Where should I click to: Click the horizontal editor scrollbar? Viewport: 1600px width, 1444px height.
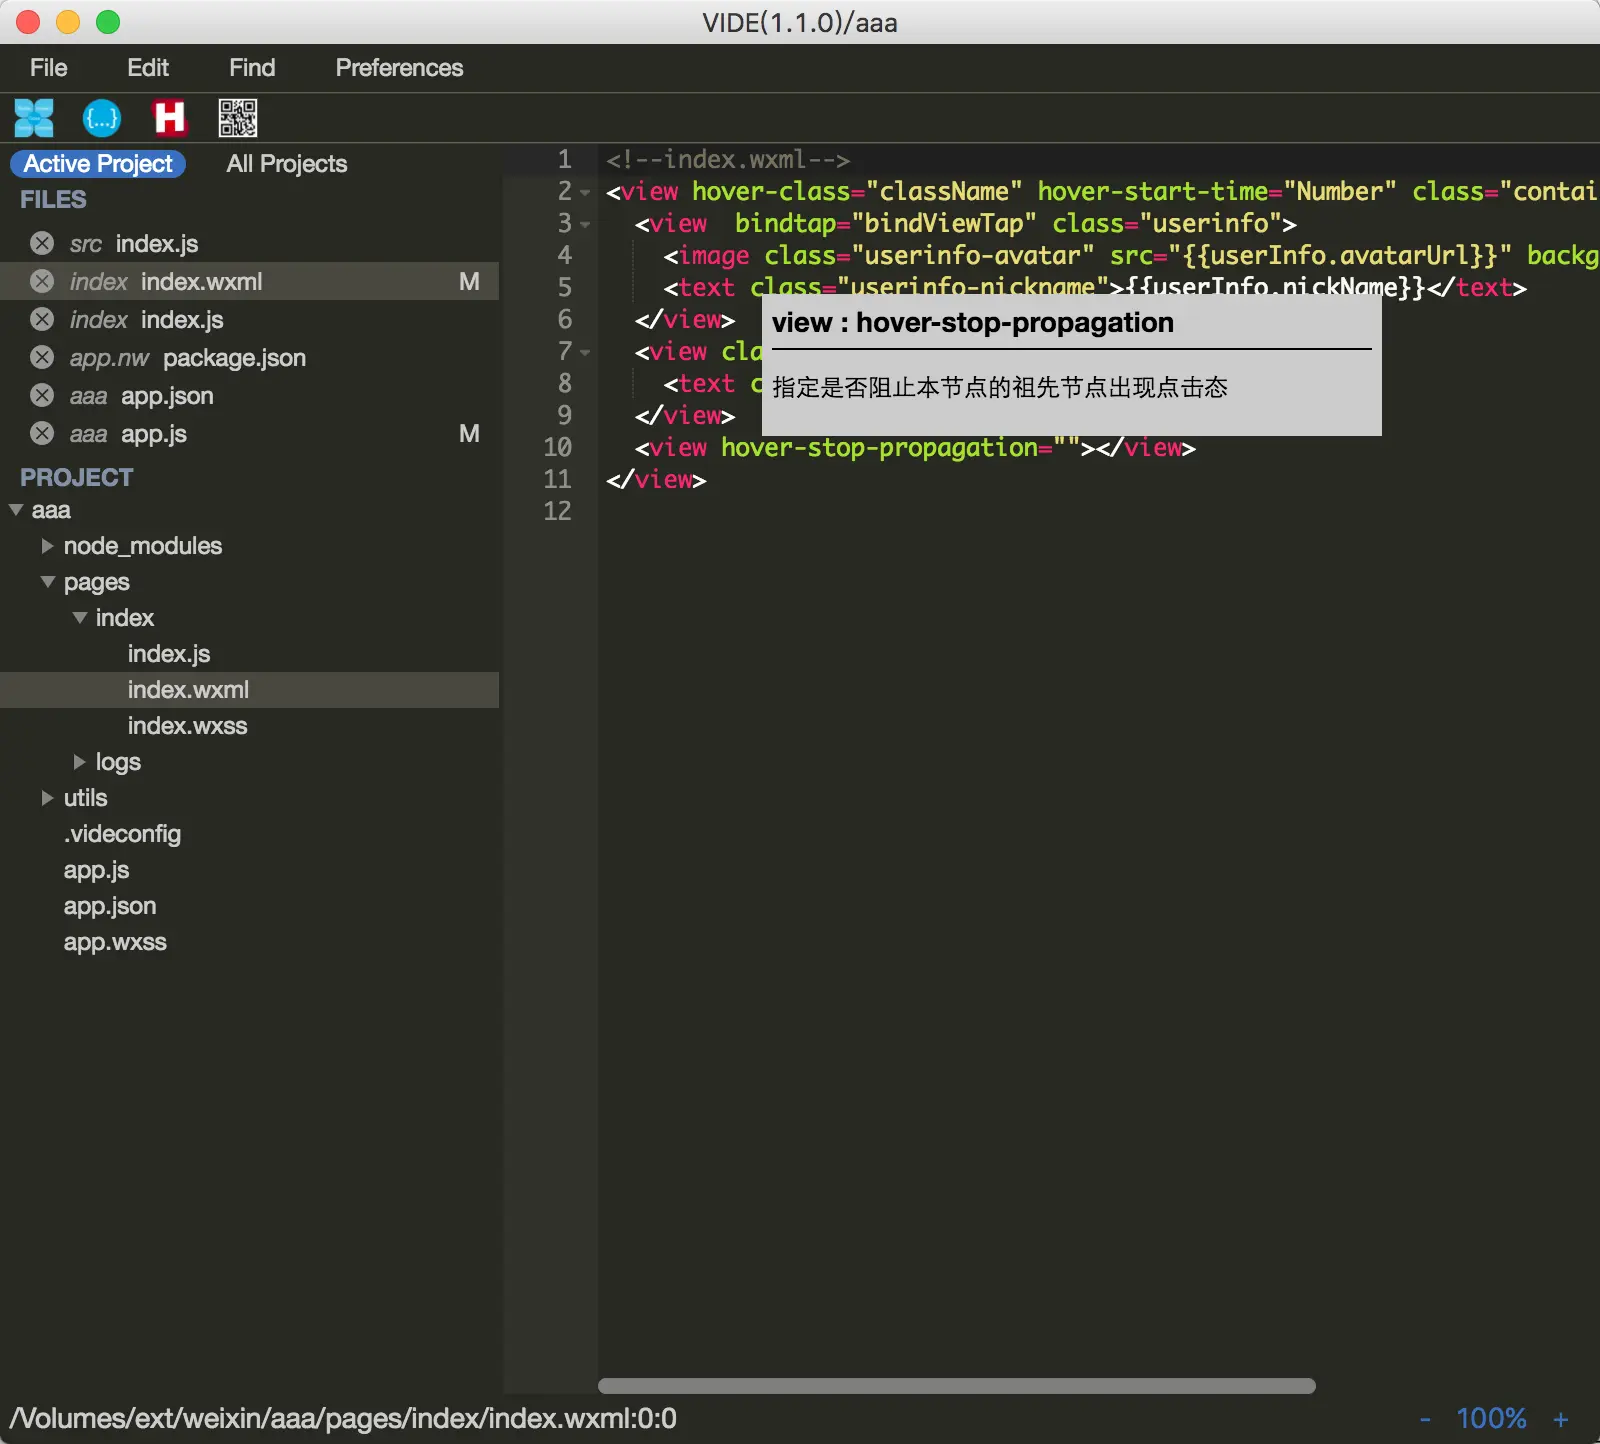pos(956,1386)
